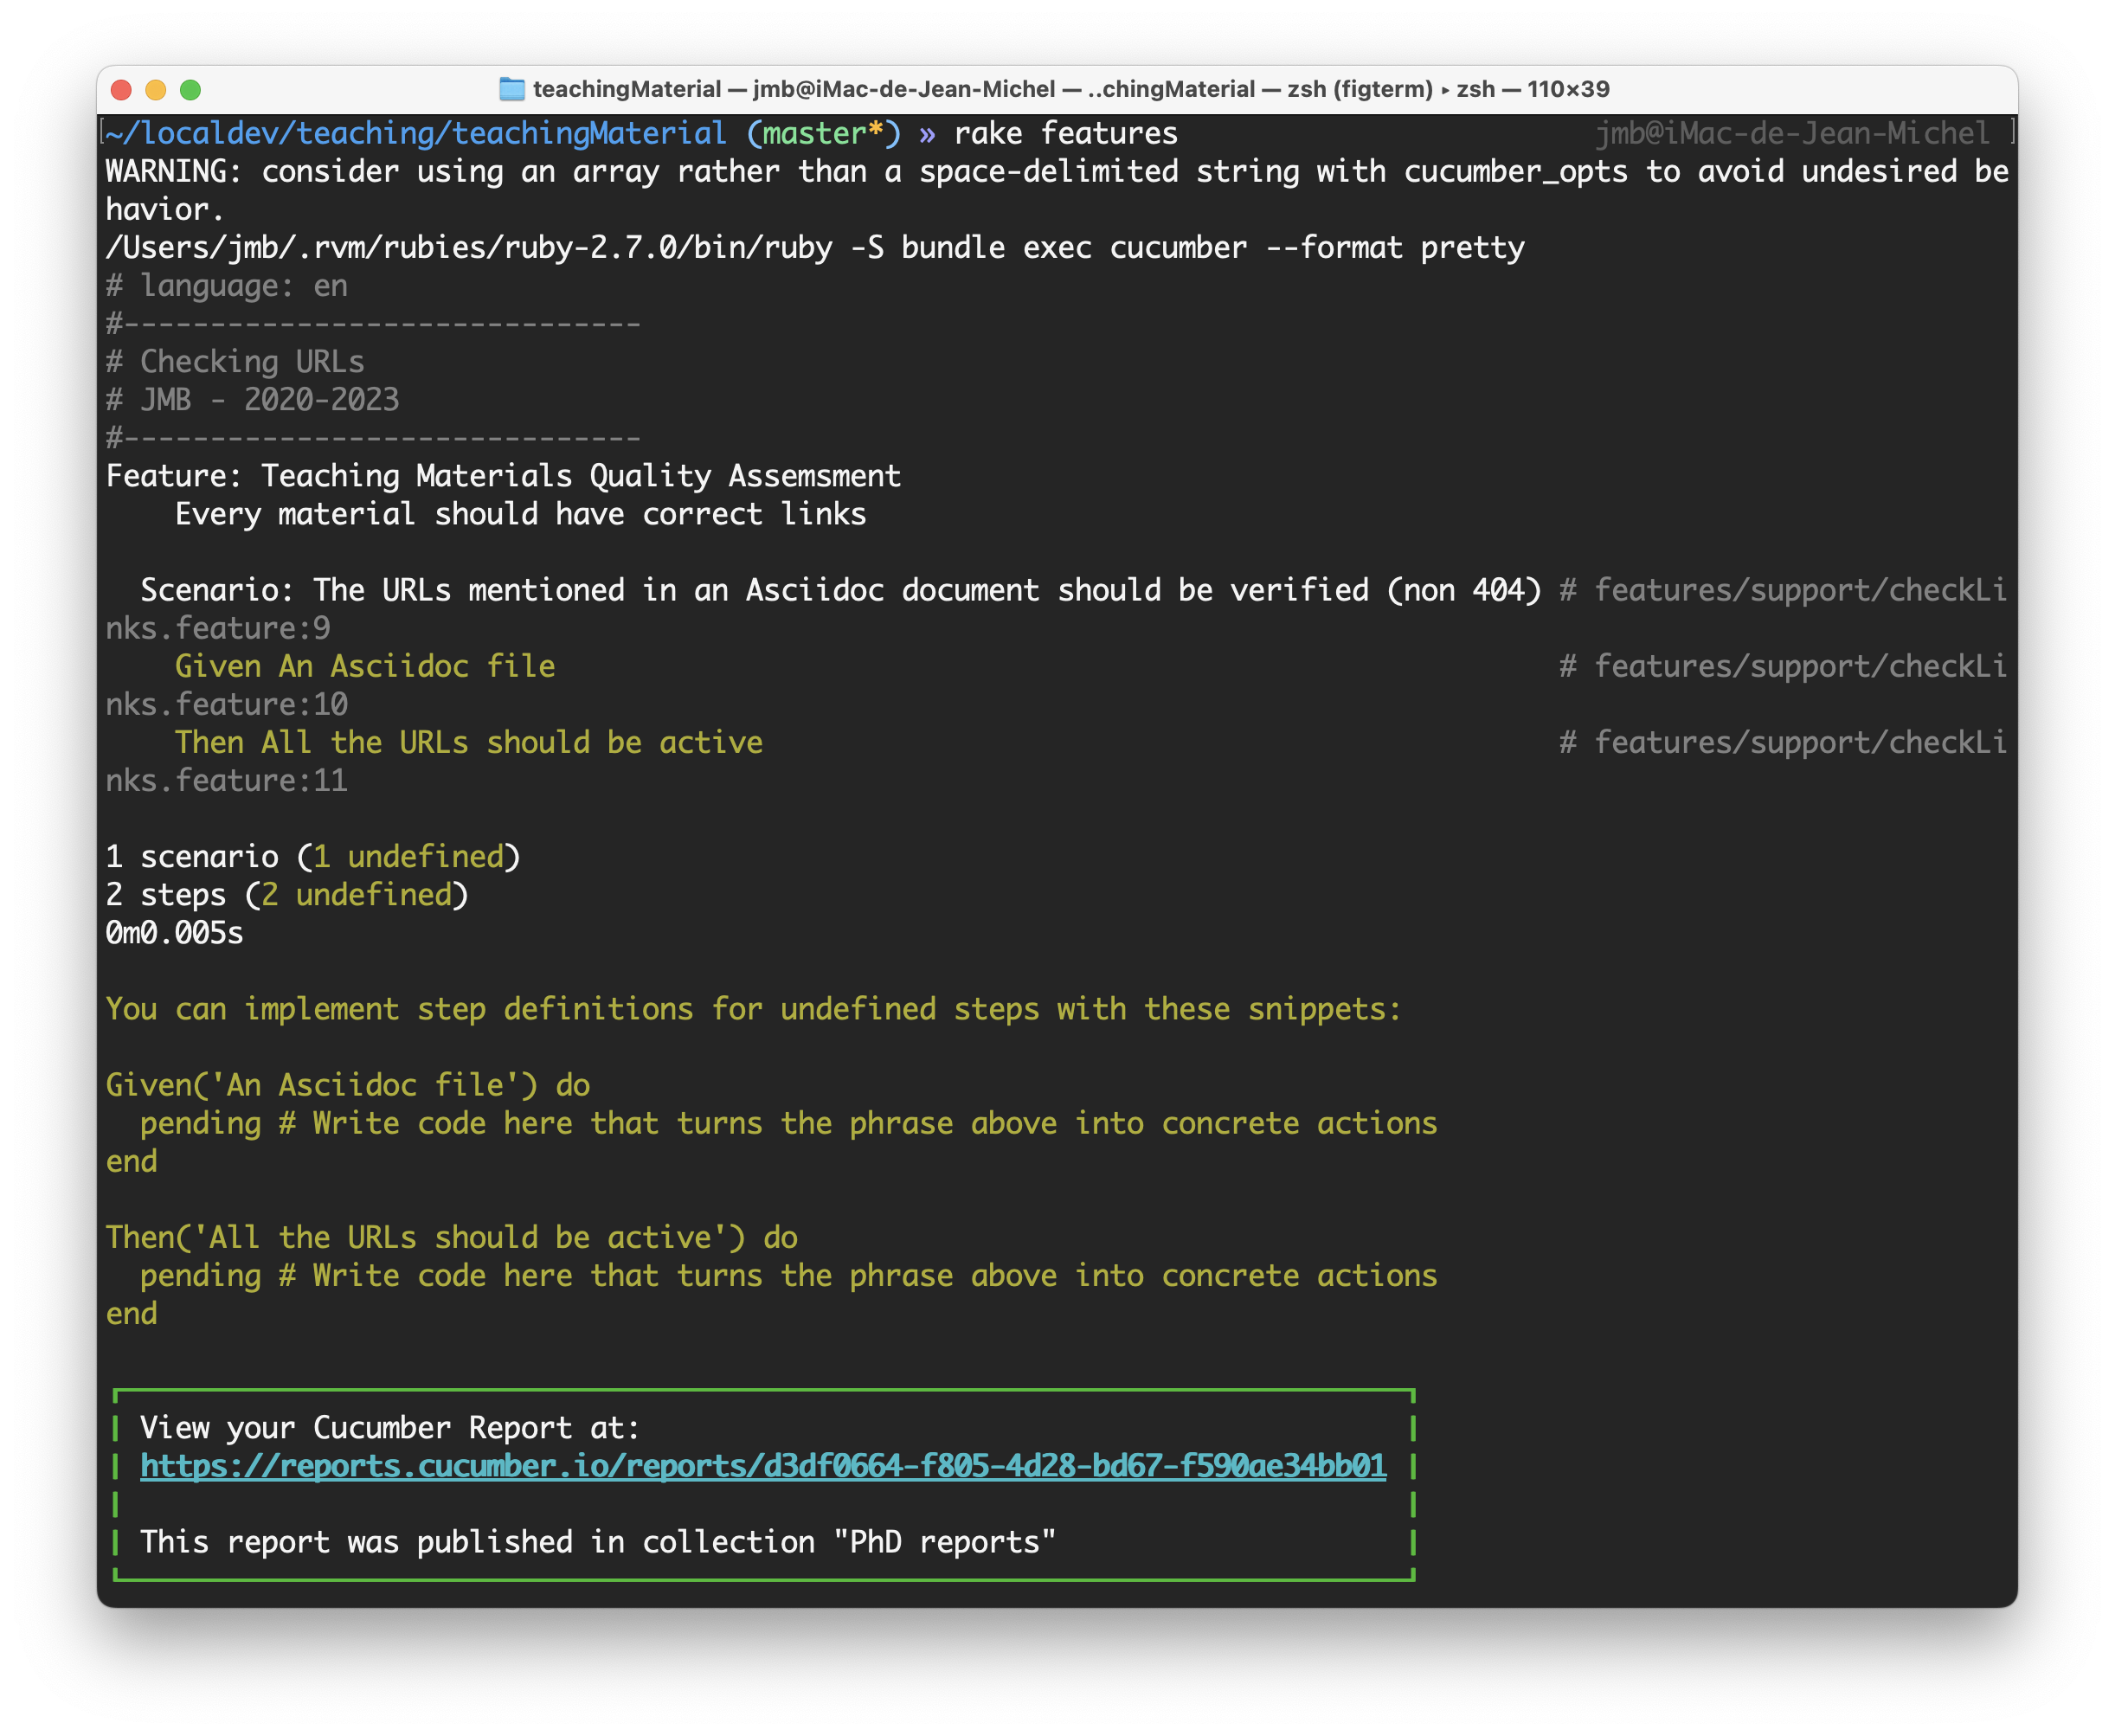Click 'This report was published in collection' line

coord(598,1542)
